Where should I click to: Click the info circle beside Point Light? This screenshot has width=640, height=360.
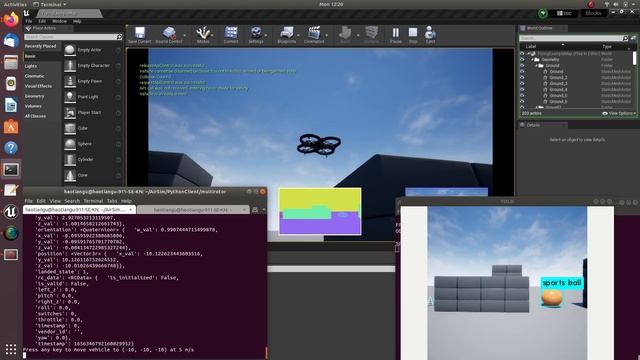(118, 97)
